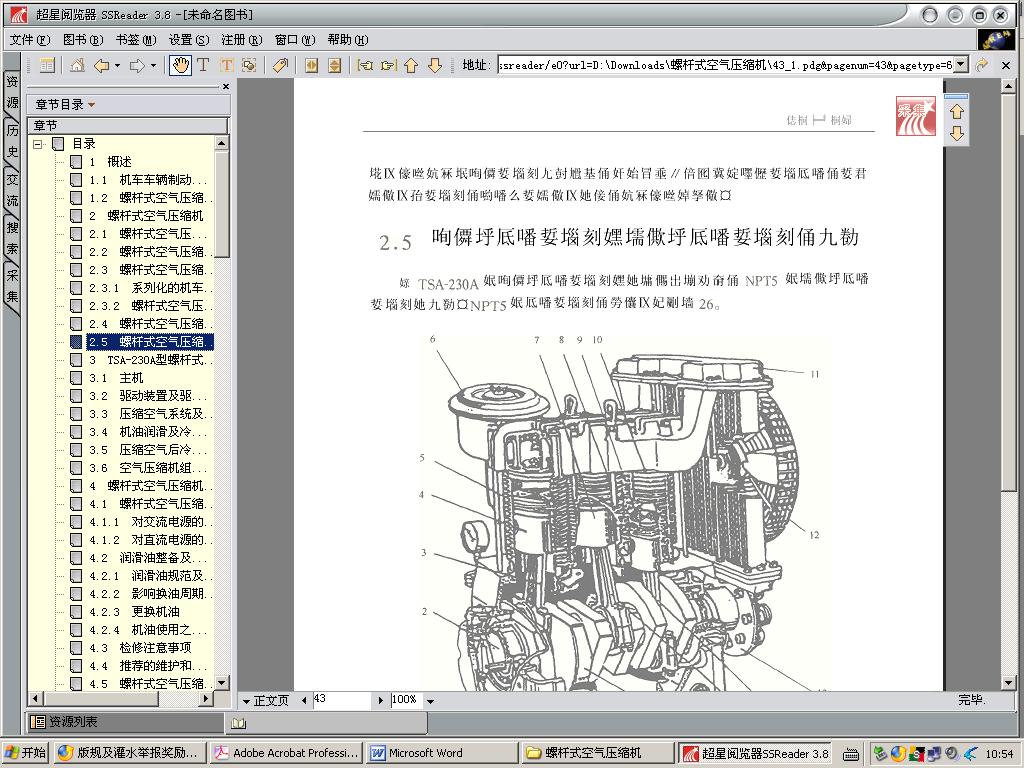
Task: Click the left pointing hand navigation icon
Action: [365, 65]
